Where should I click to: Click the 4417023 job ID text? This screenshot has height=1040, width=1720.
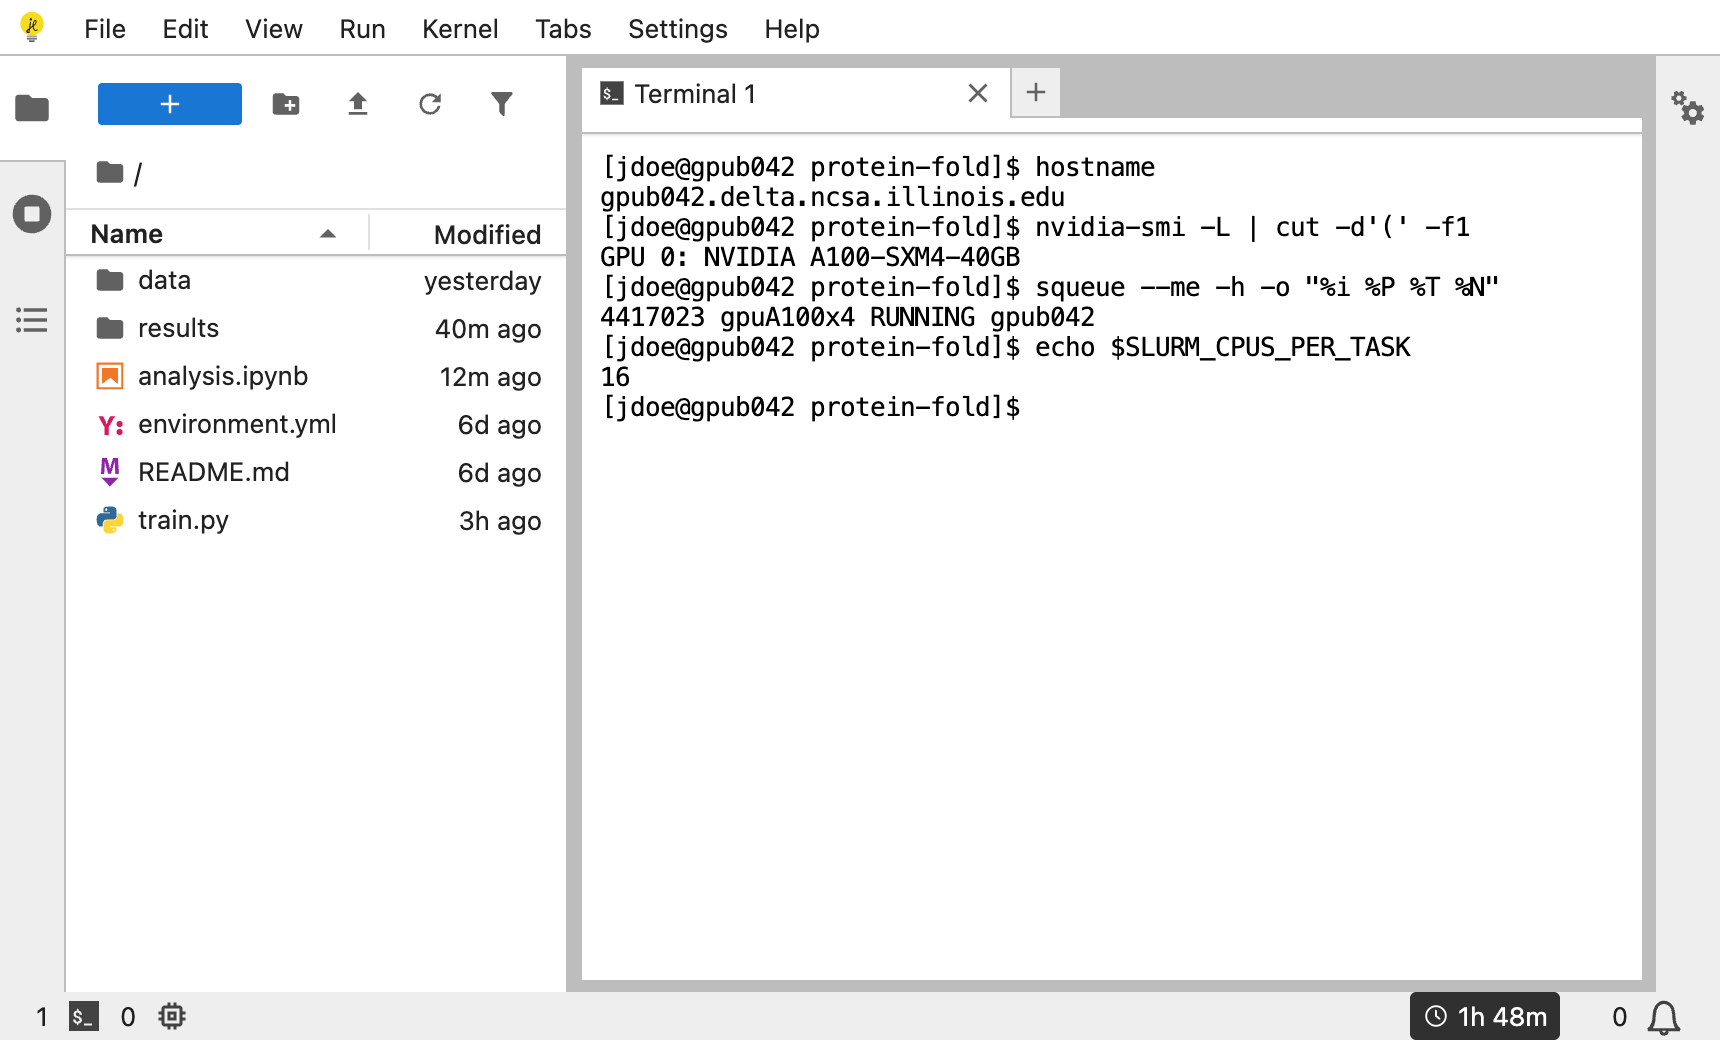pos(652,318)
